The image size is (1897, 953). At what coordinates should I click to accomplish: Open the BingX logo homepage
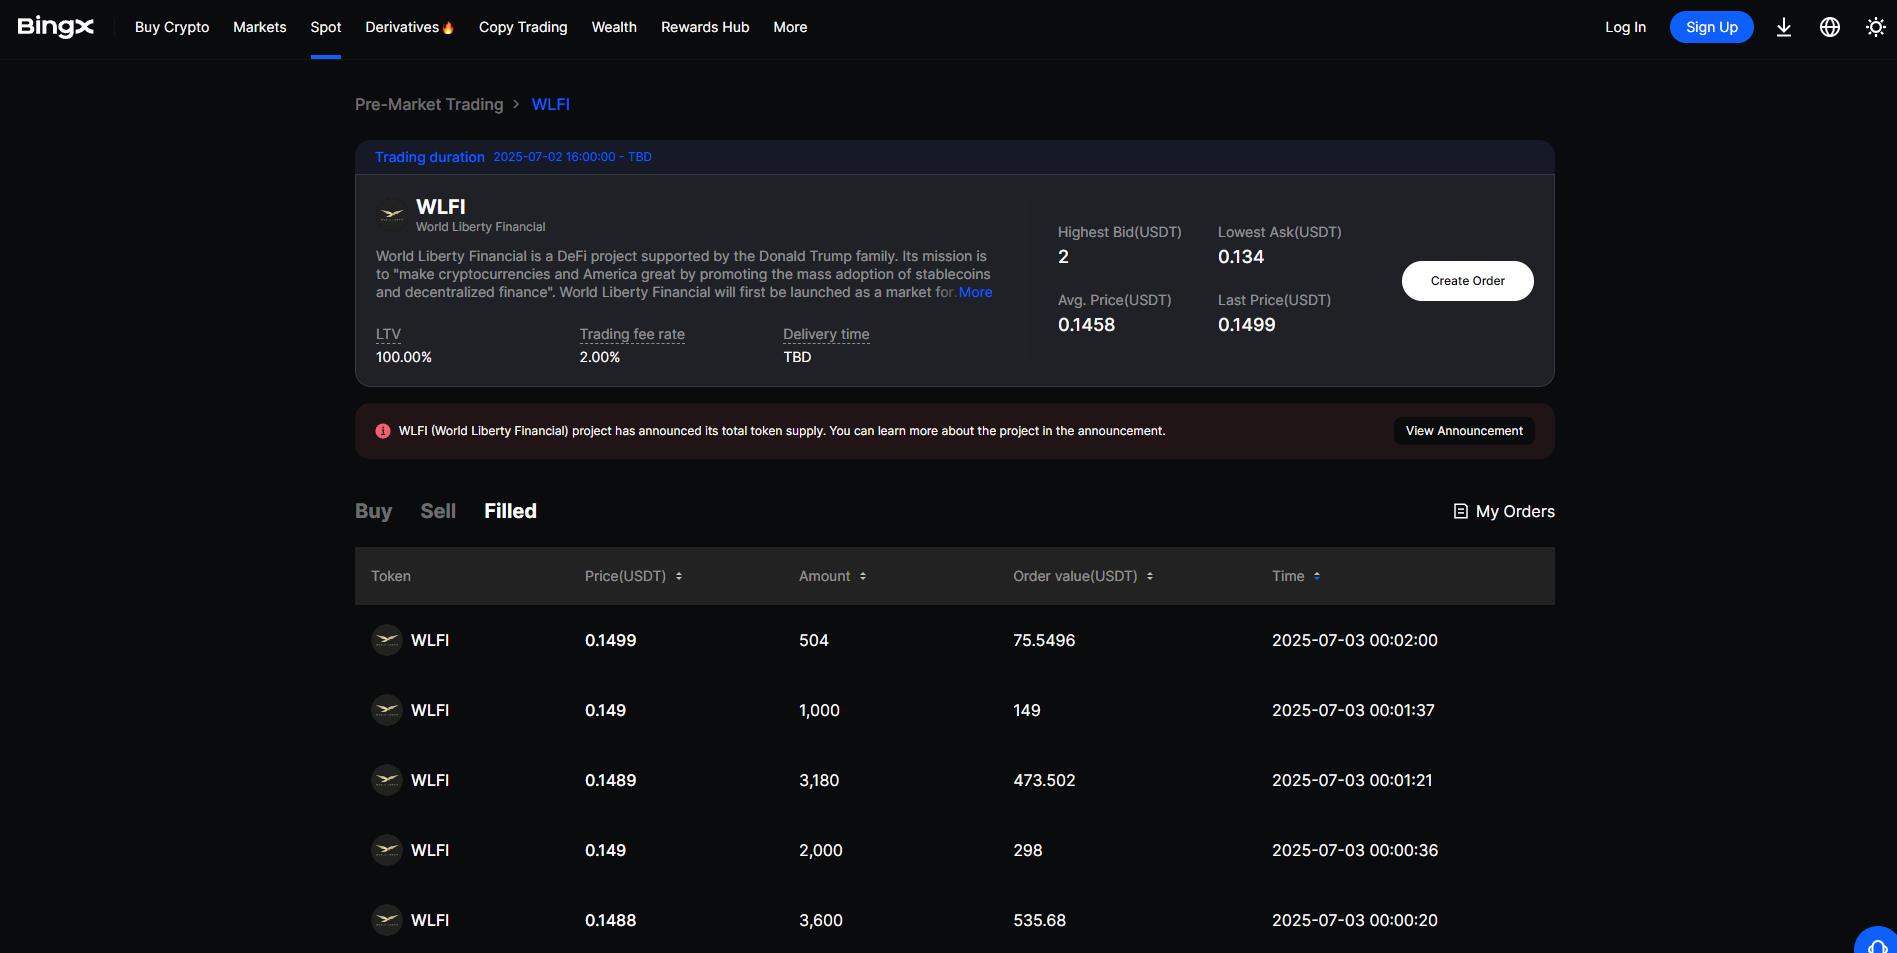(x=56, y=27)
